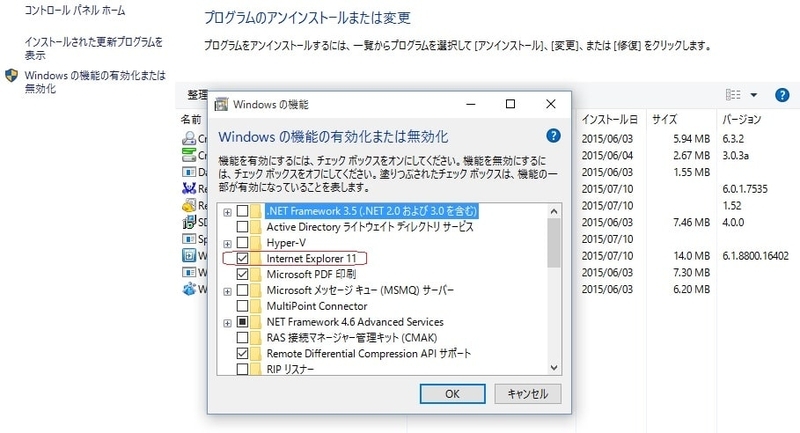Sort by the サイズ column header

point(664,119)
